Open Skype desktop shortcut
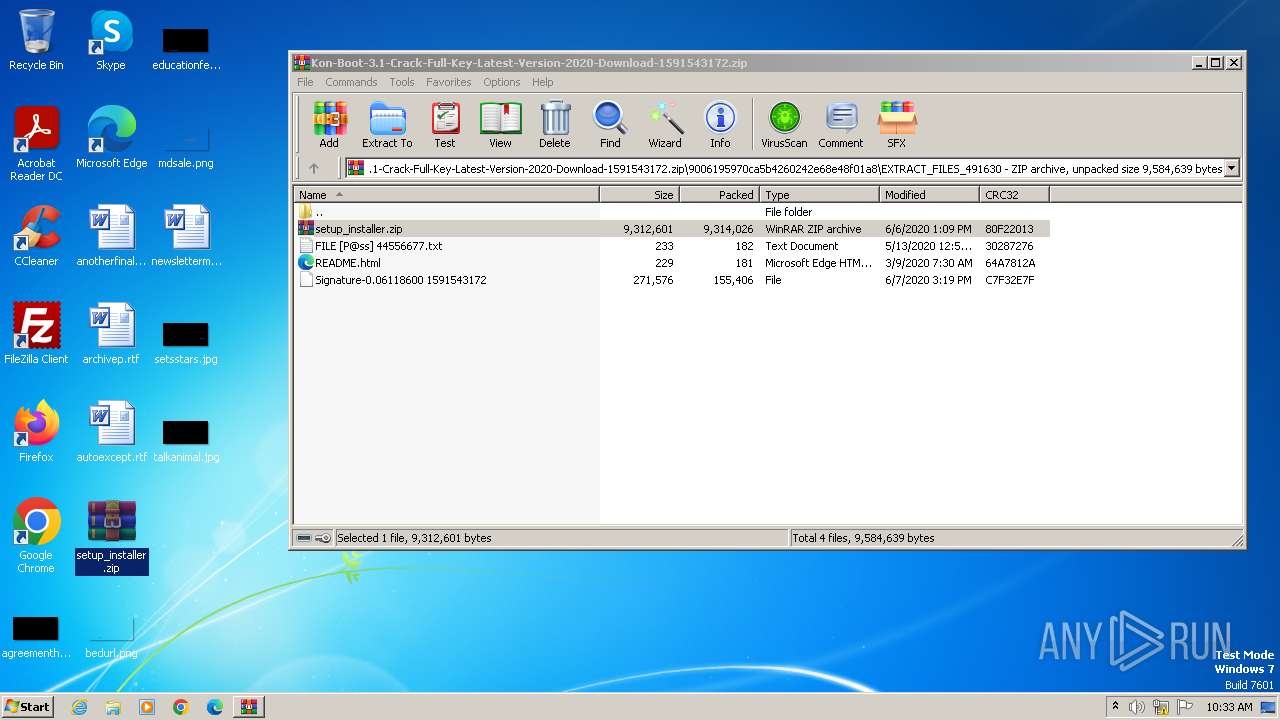Image resolution: width=1280 pixels, height=720 pixels. pyautogui.click(x=111, y=40)
